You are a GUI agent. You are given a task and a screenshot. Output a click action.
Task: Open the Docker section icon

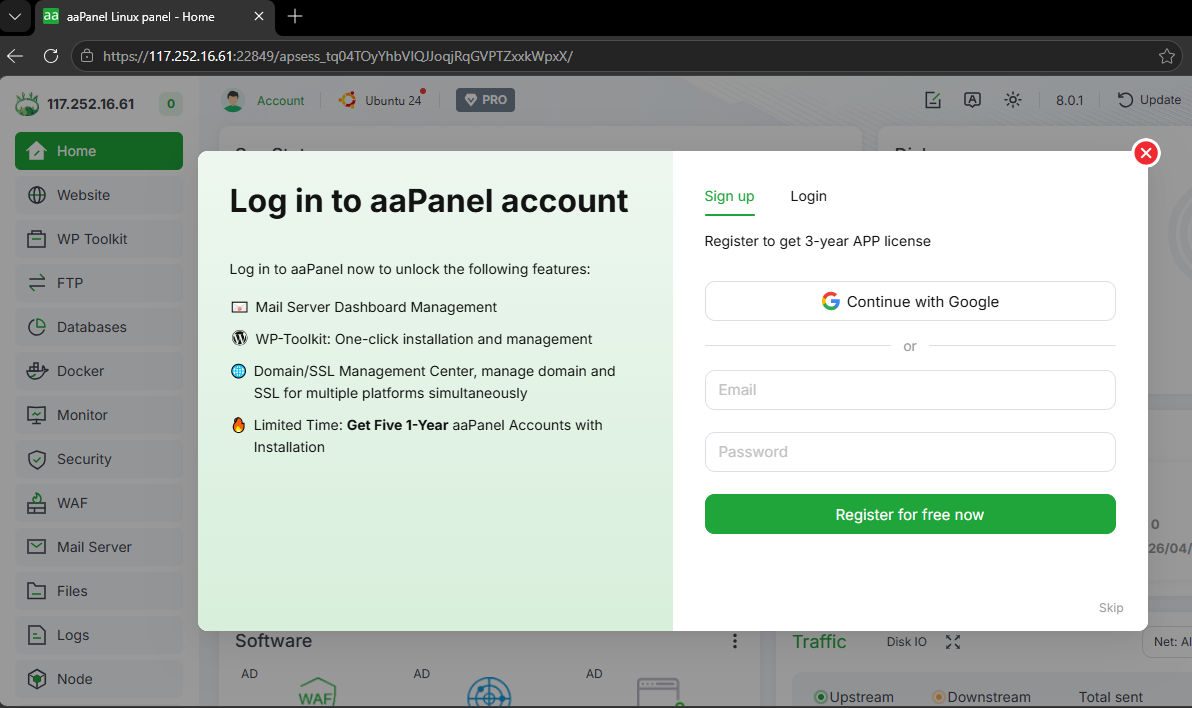[37, 371]
